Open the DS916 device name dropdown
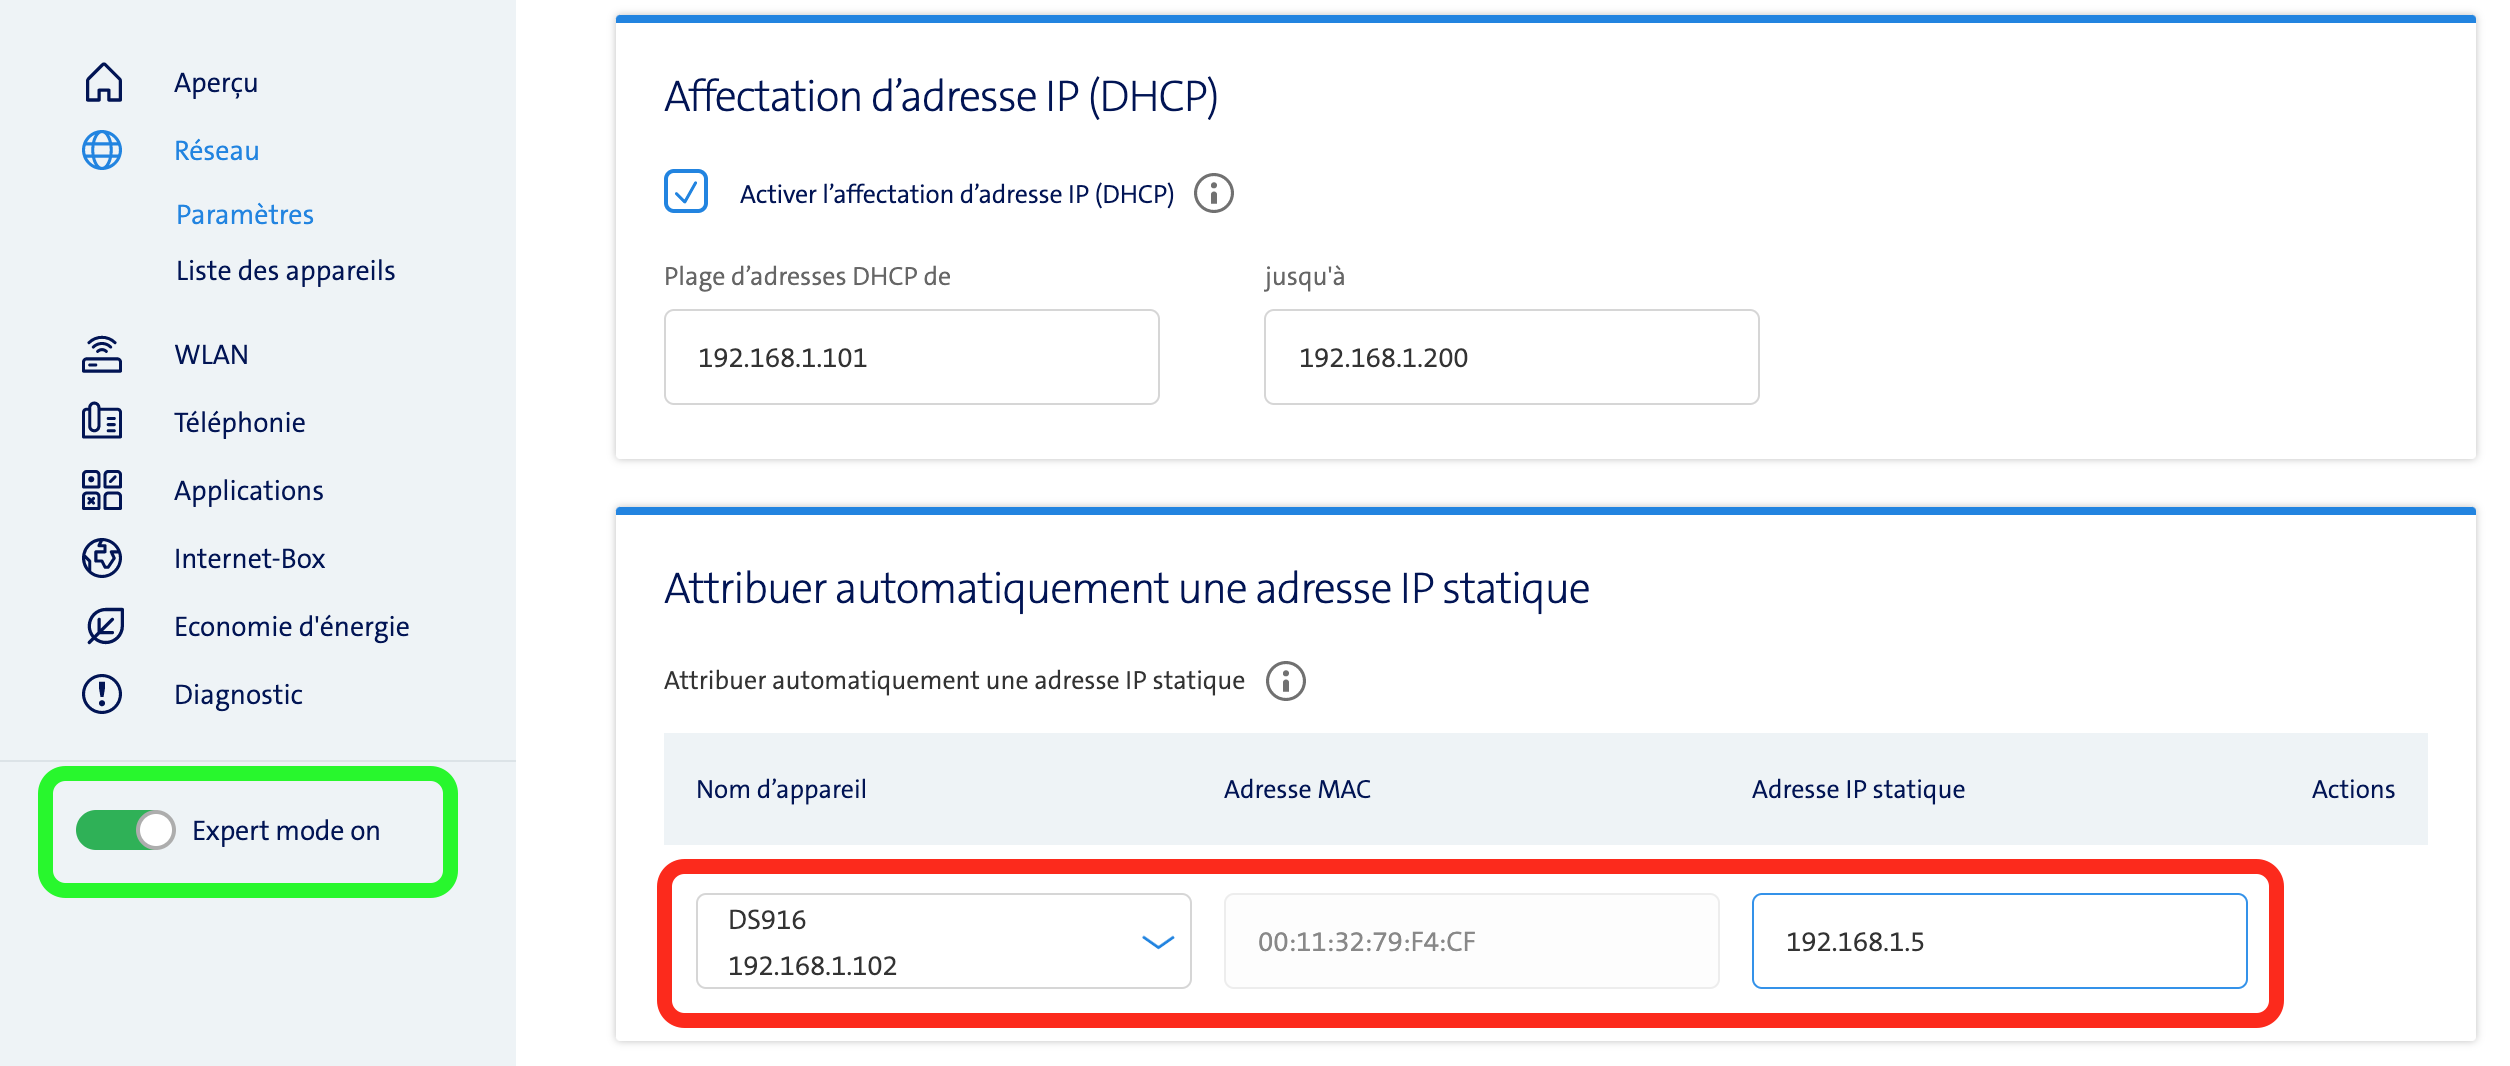This screenshot has height=1066, width=2510. click(x=943, y=941)
